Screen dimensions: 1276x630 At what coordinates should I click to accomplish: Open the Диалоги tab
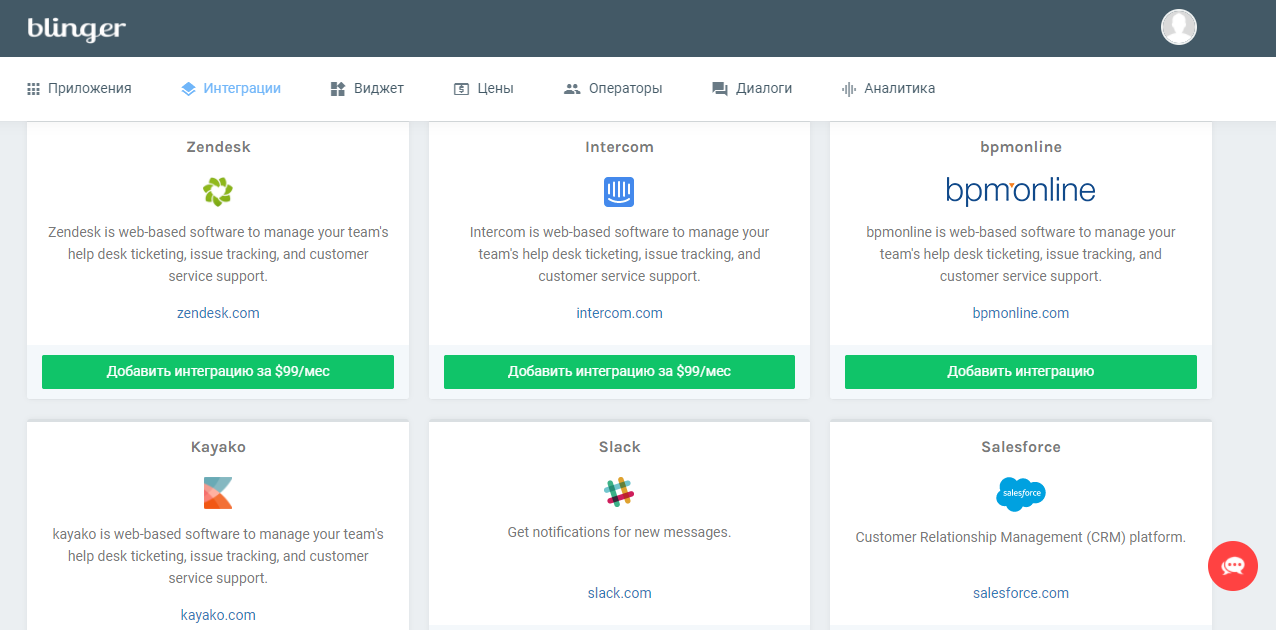tap(752, 88)
